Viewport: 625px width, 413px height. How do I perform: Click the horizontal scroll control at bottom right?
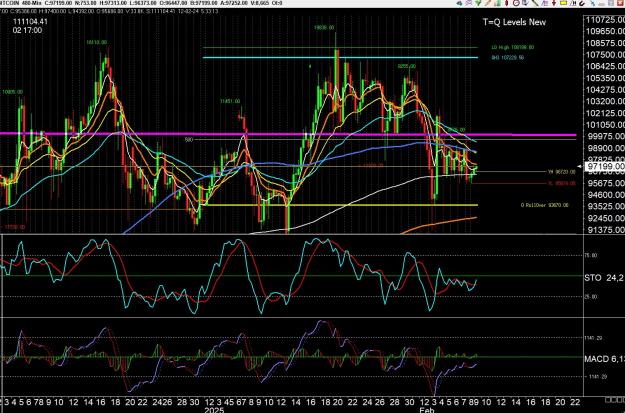coord(615,400)
